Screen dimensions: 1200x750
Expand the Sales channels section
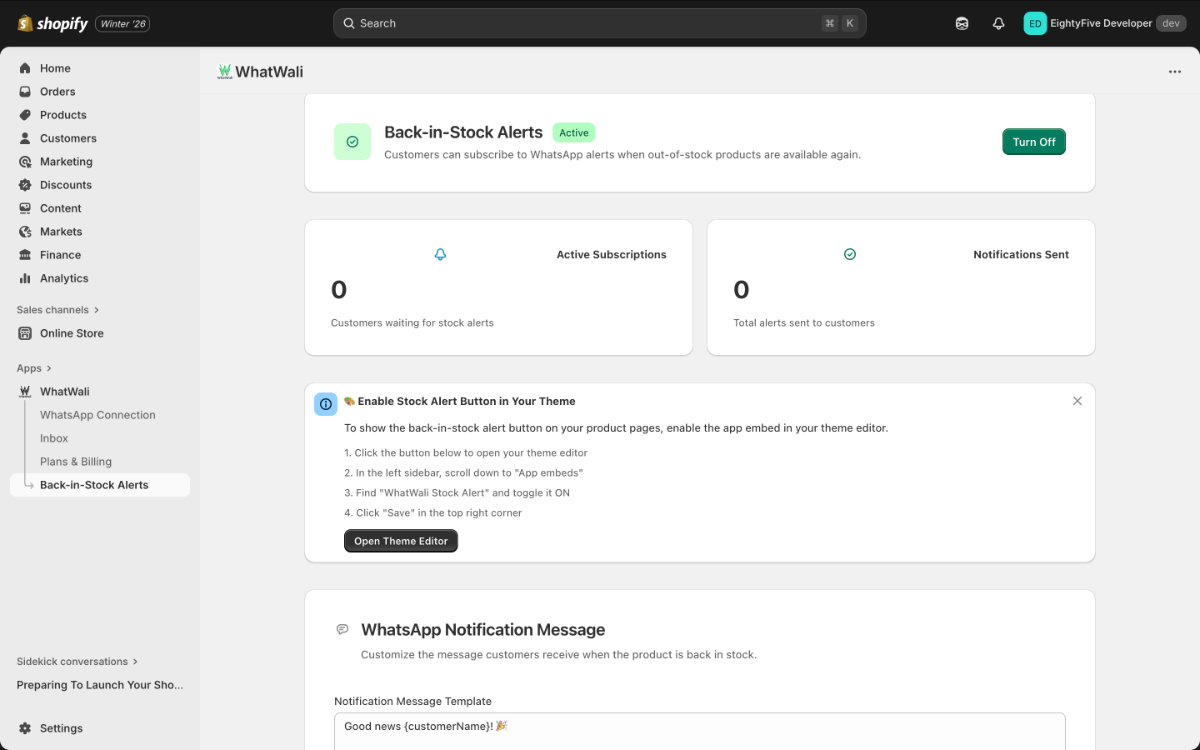[x=57, y=309]
